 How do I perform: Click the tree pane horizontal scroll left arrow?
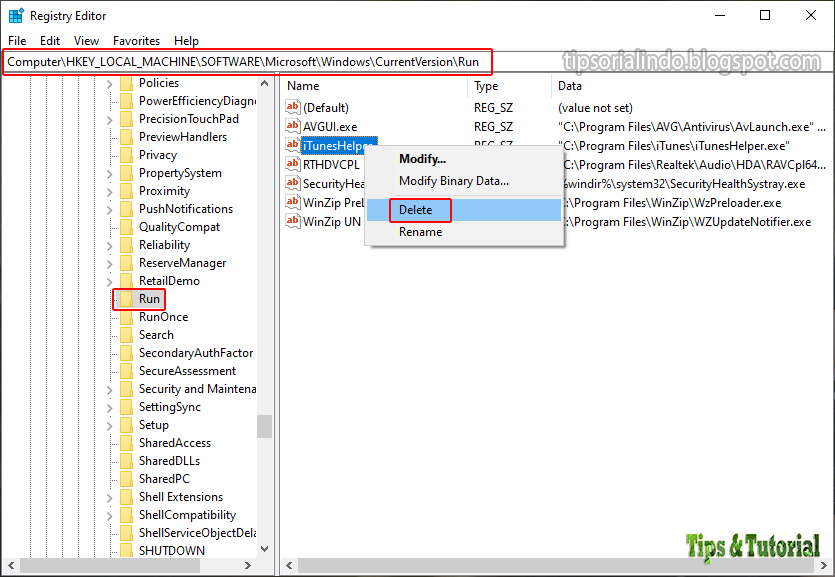point(11,565)
